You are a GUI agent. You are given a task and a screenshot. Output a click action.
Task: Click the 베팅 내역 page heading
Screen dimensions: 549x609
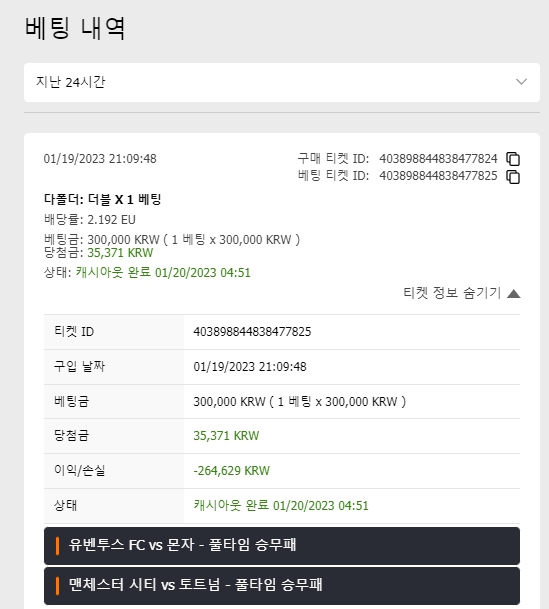75,28
